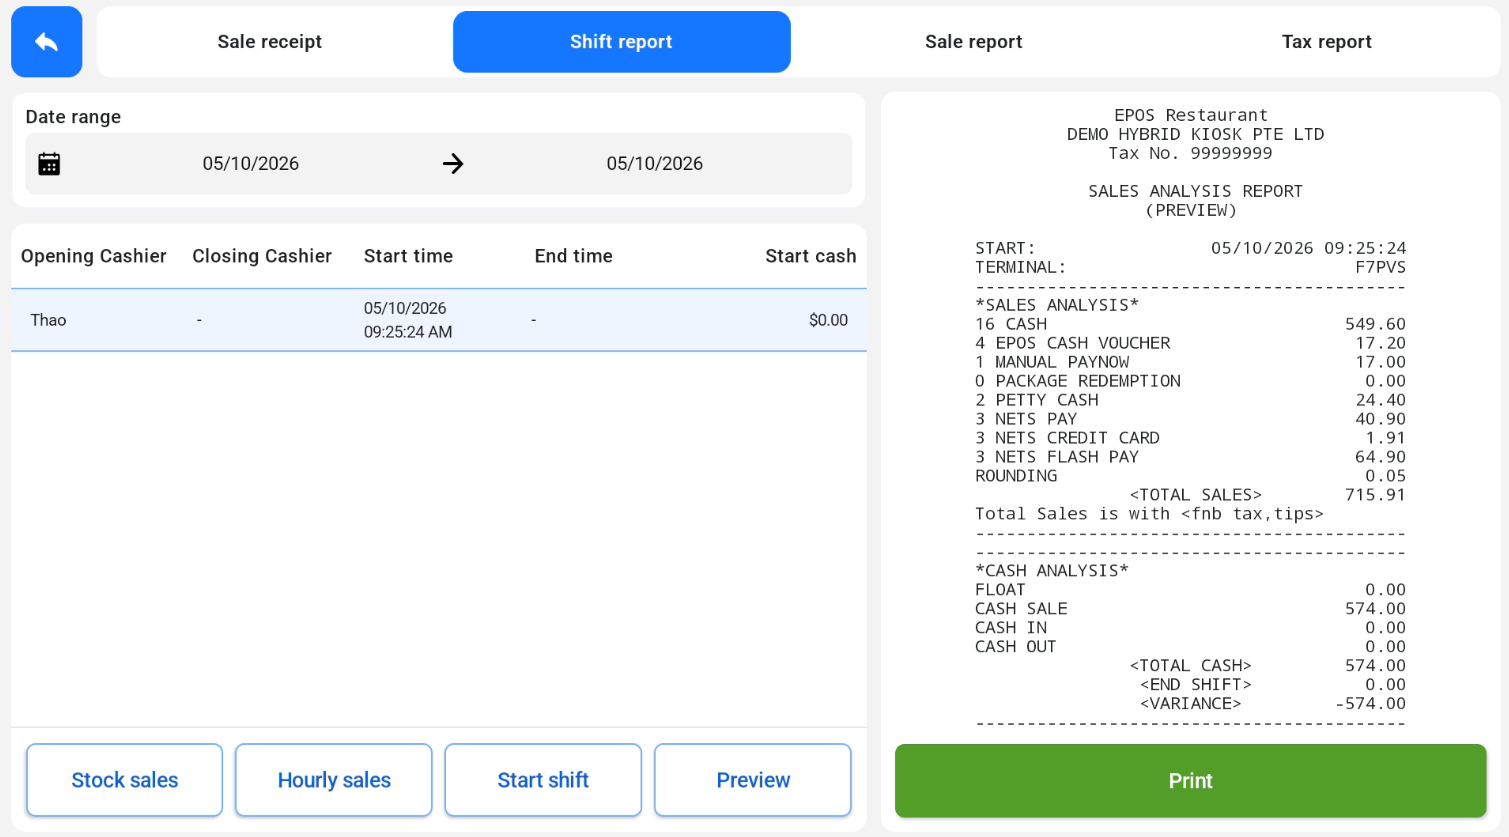Switch to the Sale receipt tab
This screenshot has height=837, width=1509.
pyautogui.click(x=270, y=42)
